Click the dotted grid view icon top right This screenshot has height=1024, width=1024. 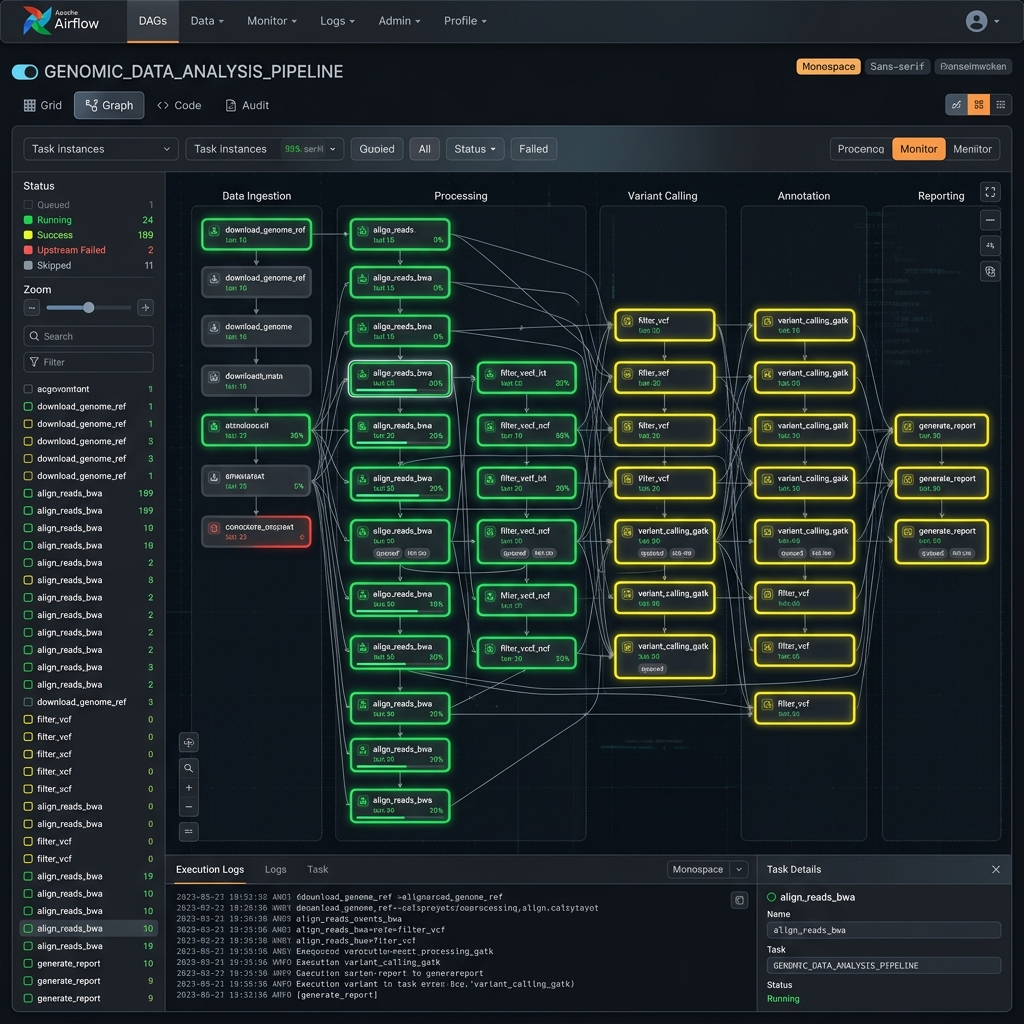1000,104
